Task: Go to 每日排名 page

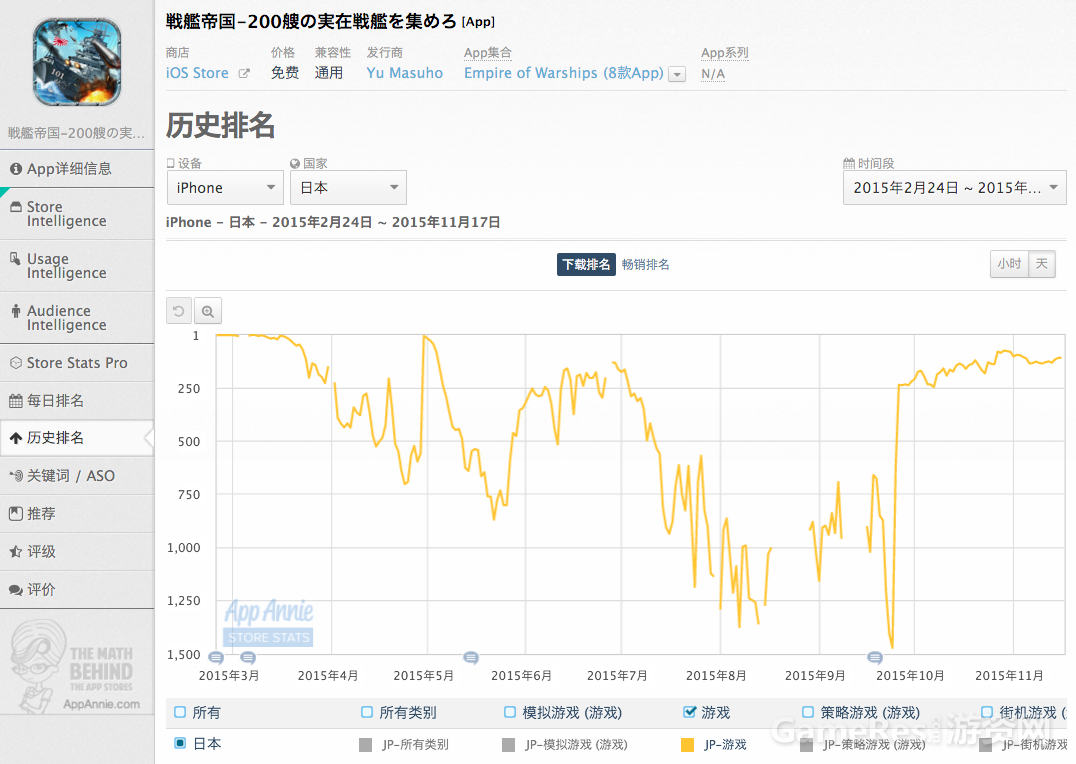Action: point(77,401)
